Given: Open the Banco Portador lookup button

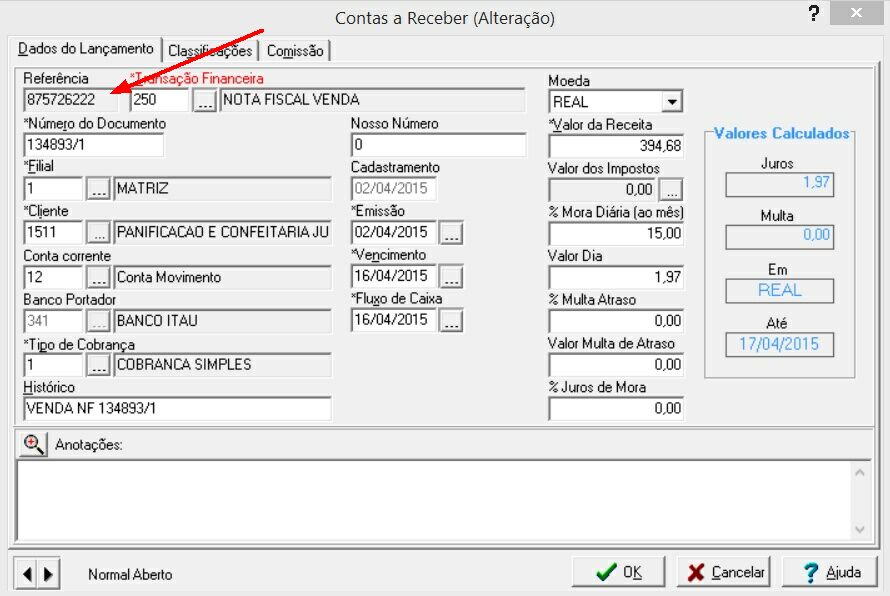Looking at the screenshot, I should (x=98, y=321).
